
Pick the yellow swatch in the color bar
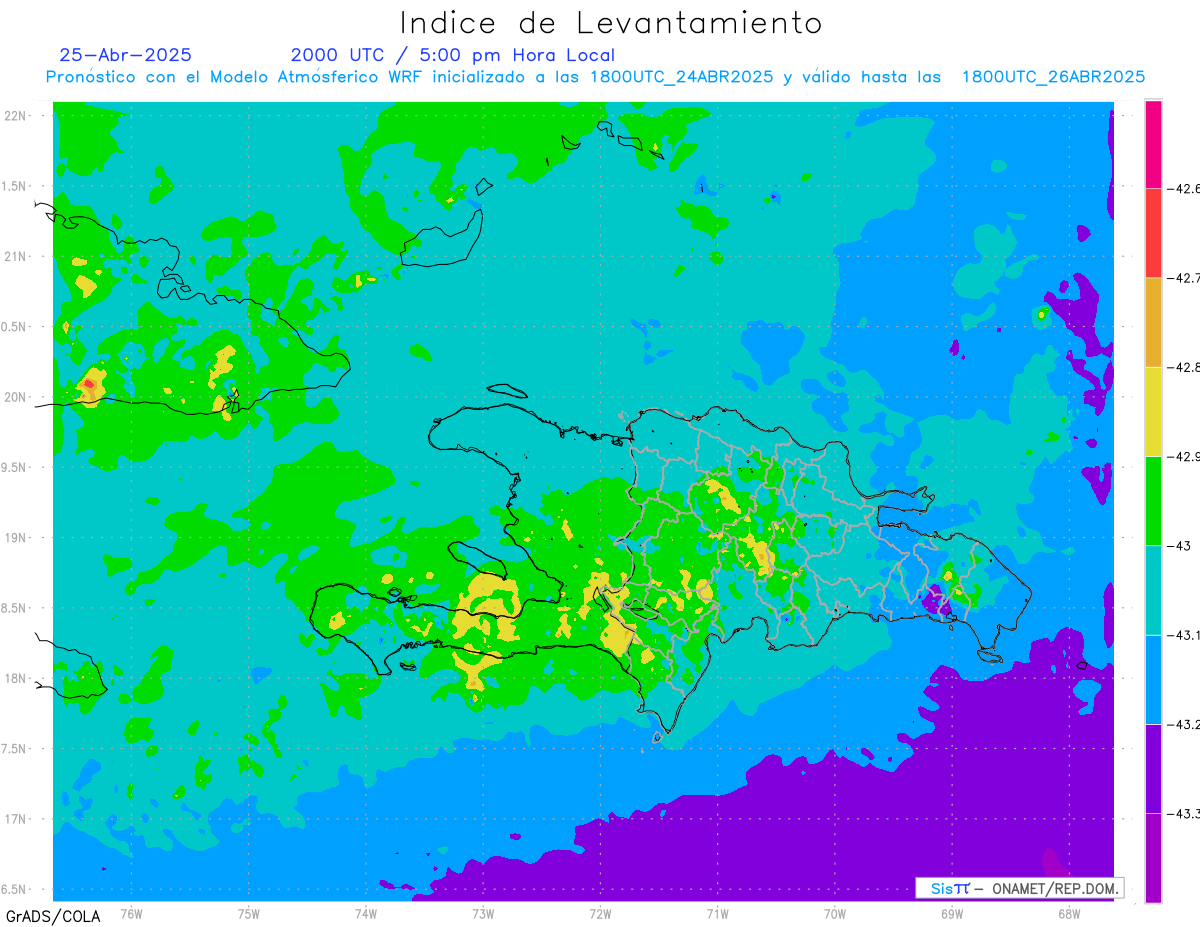tap(1153, 411)
